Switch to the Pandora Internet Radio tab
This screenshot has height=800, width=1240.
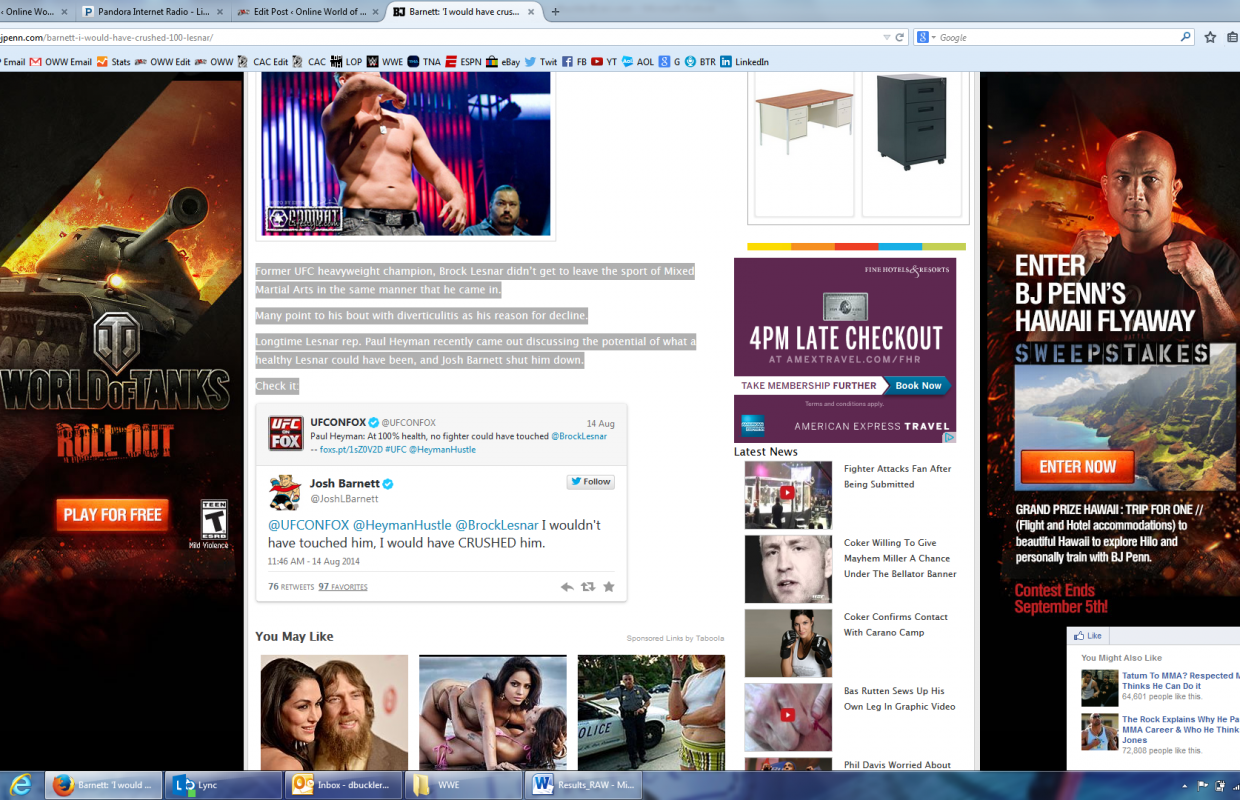pyautogui.click(x=150, y=12)
